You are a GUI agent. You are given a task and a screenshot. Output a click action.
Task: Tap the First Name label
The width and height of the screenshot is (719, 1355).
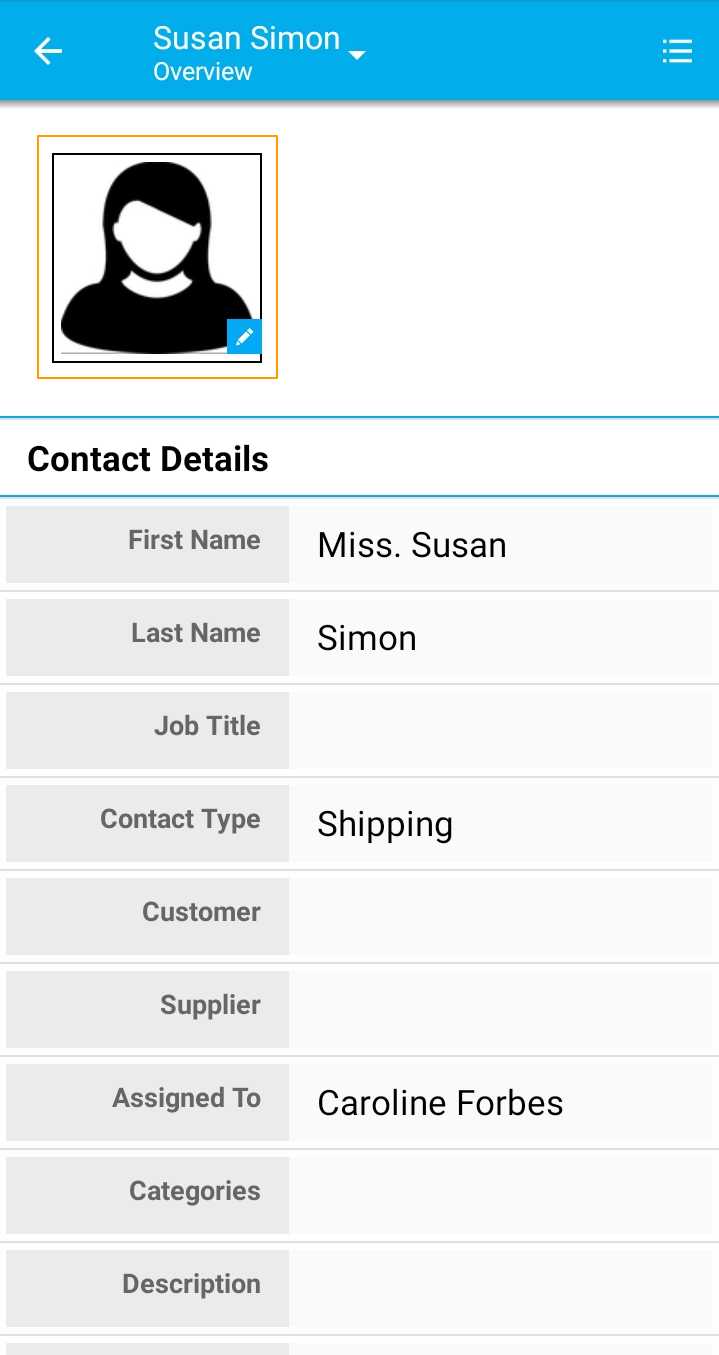tap(194, 541)
